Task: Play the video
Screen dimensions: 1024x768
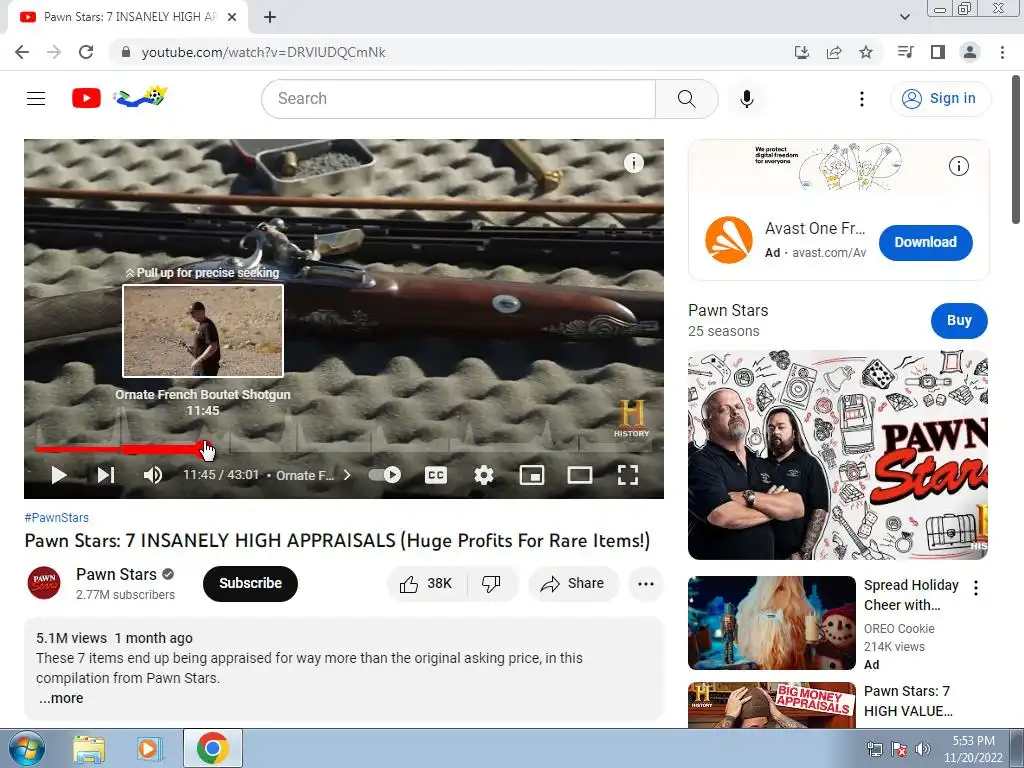Action: click(59, 475)
